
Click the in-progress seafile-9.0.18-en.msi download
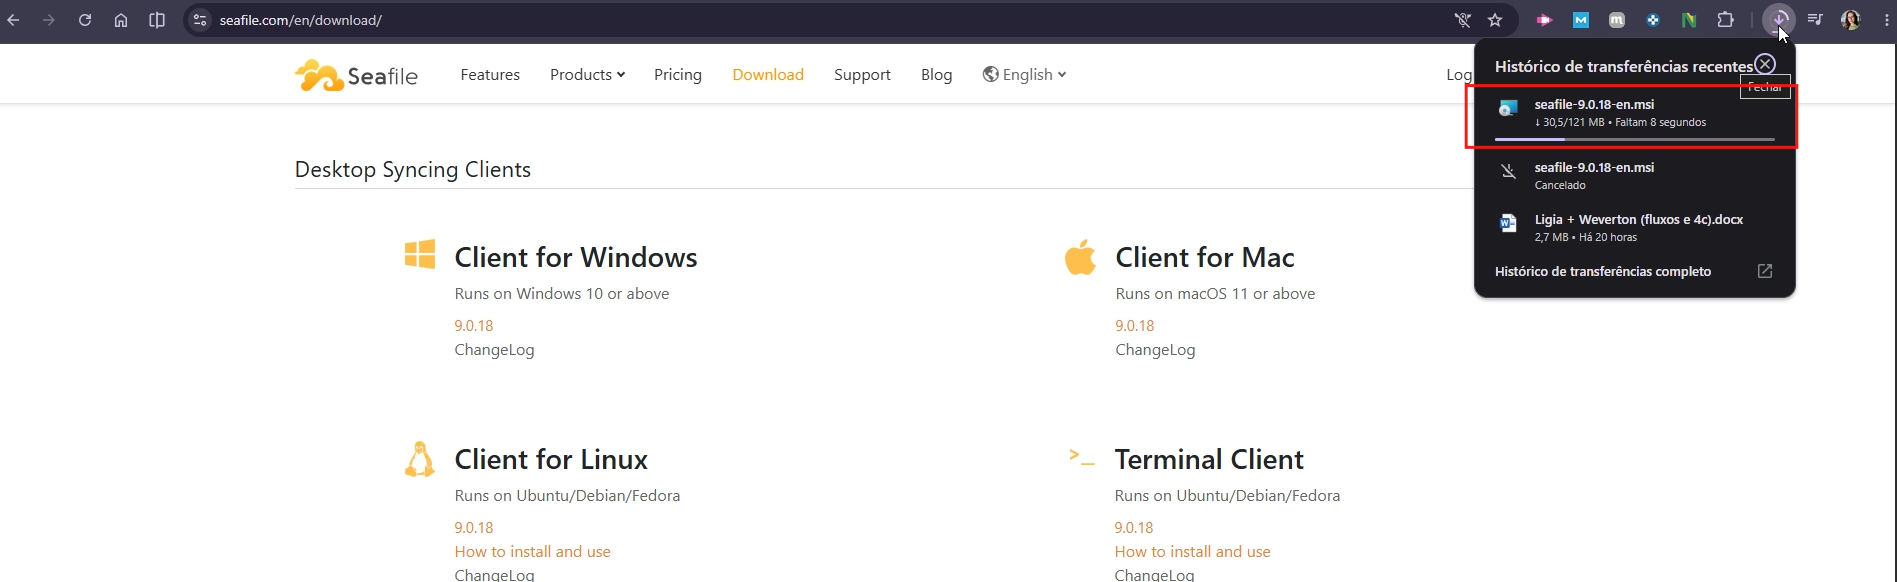coord(1634,117)
